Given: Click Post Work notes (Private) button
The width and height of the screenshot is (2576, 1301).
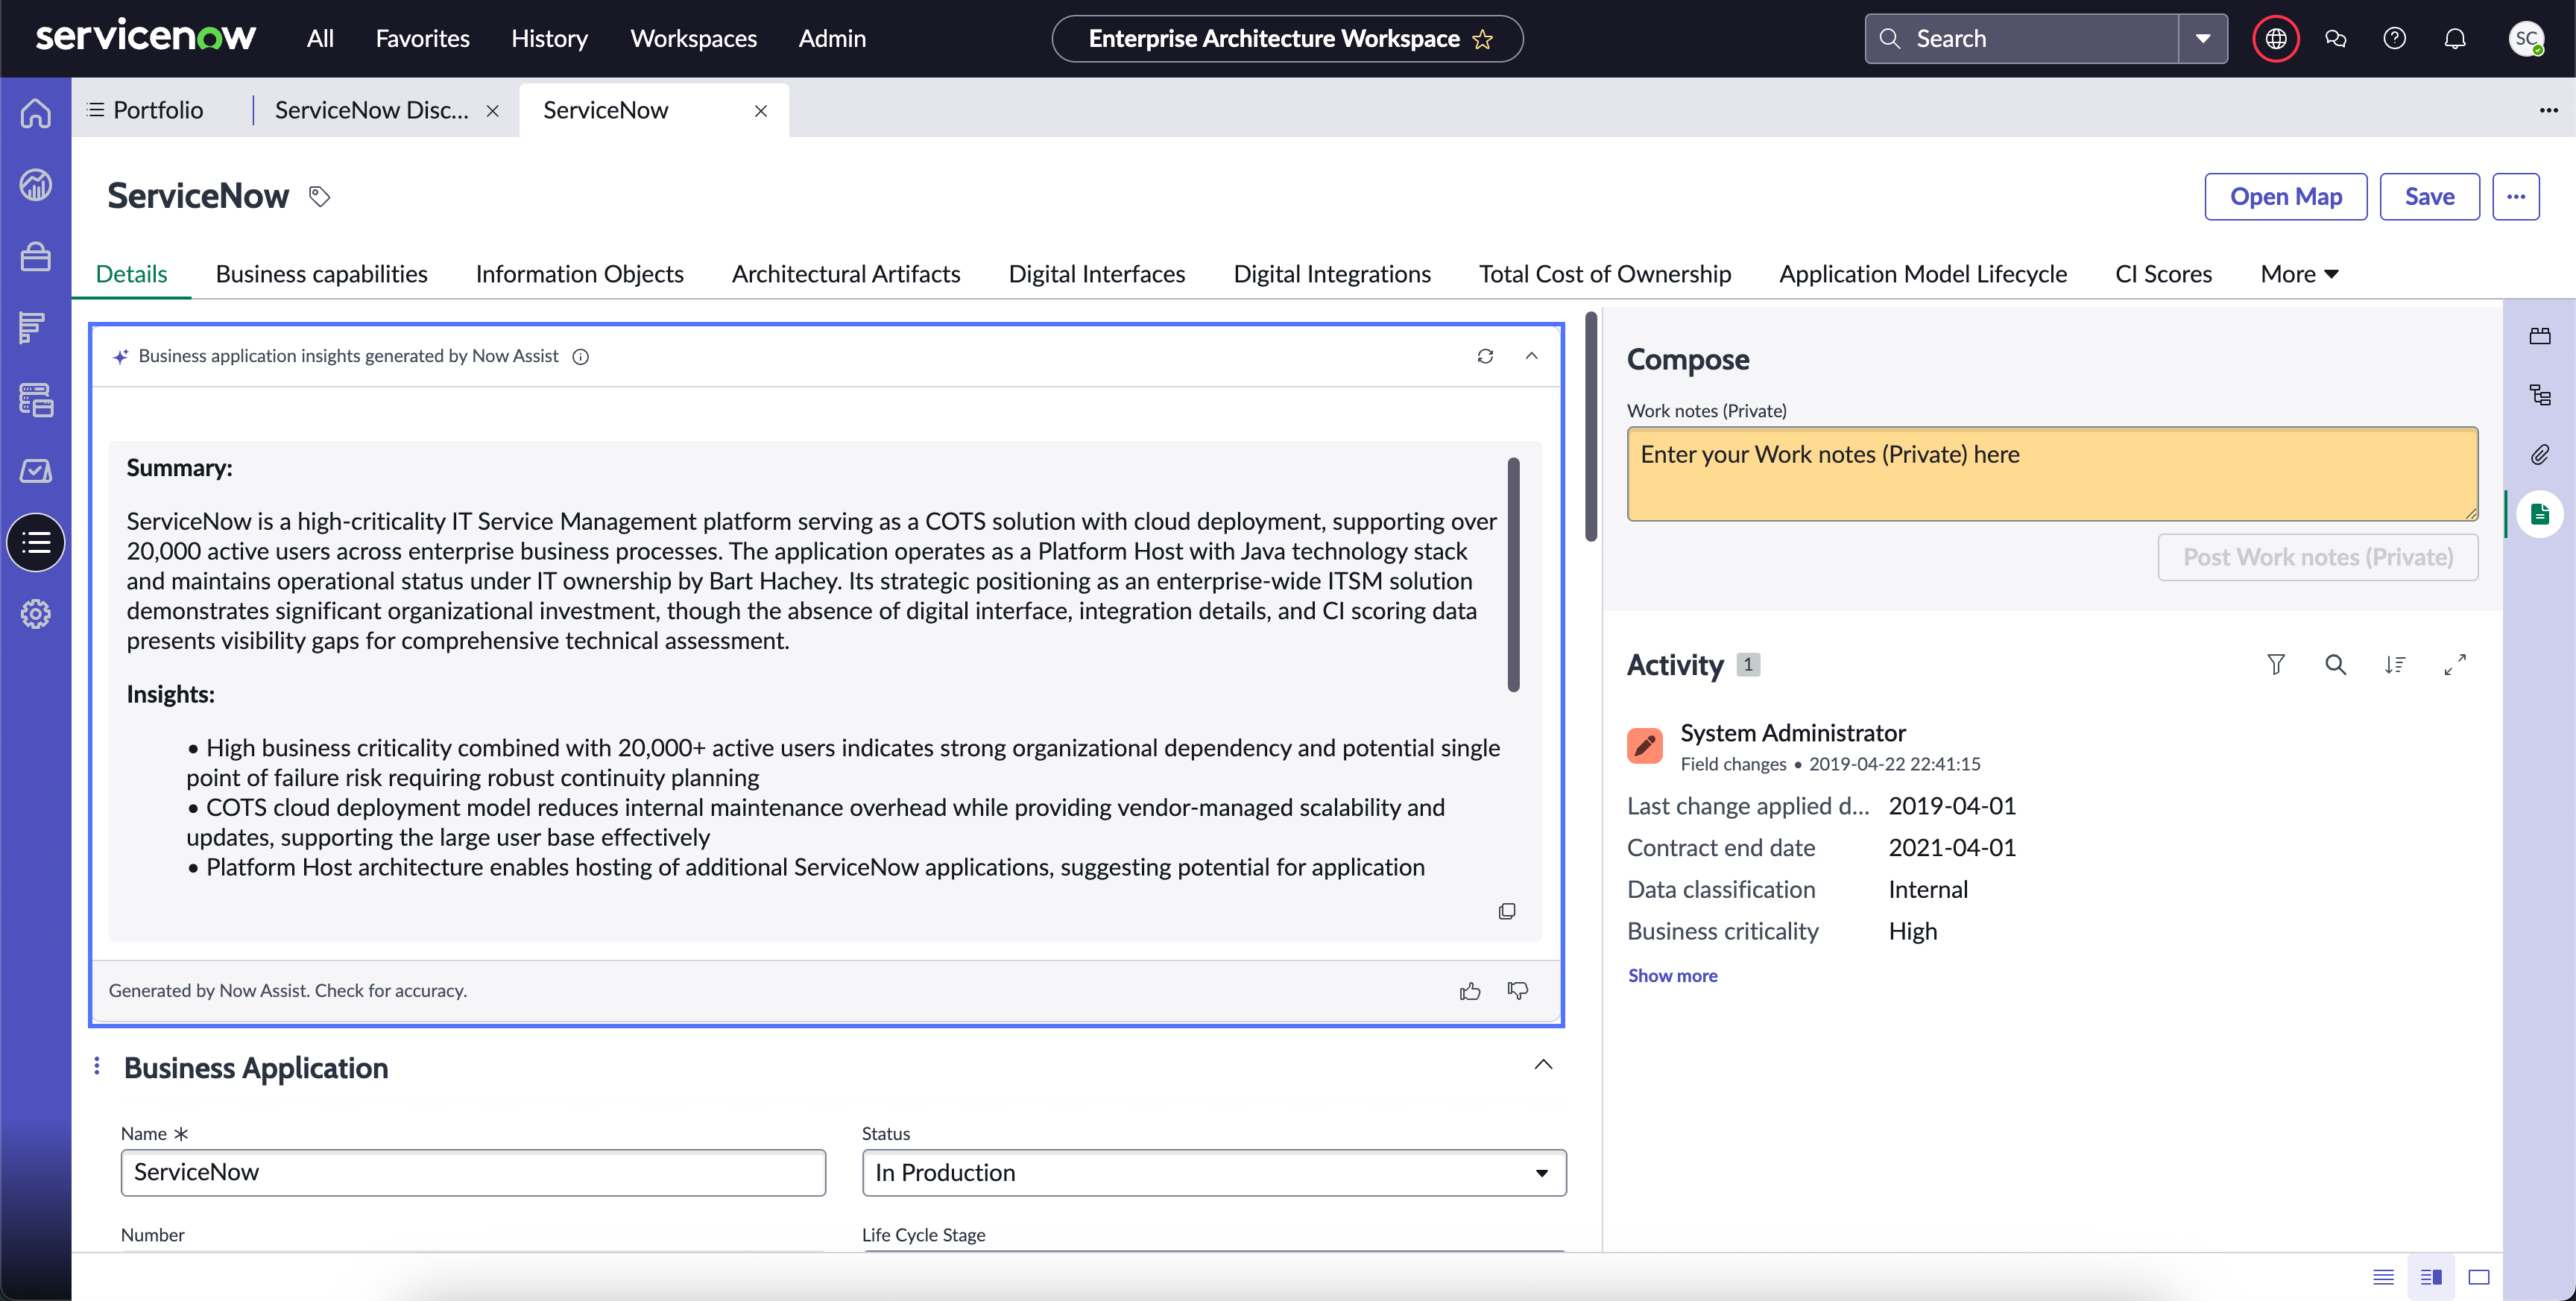Looking at the screenshot, I should [x=2318, y=557].
